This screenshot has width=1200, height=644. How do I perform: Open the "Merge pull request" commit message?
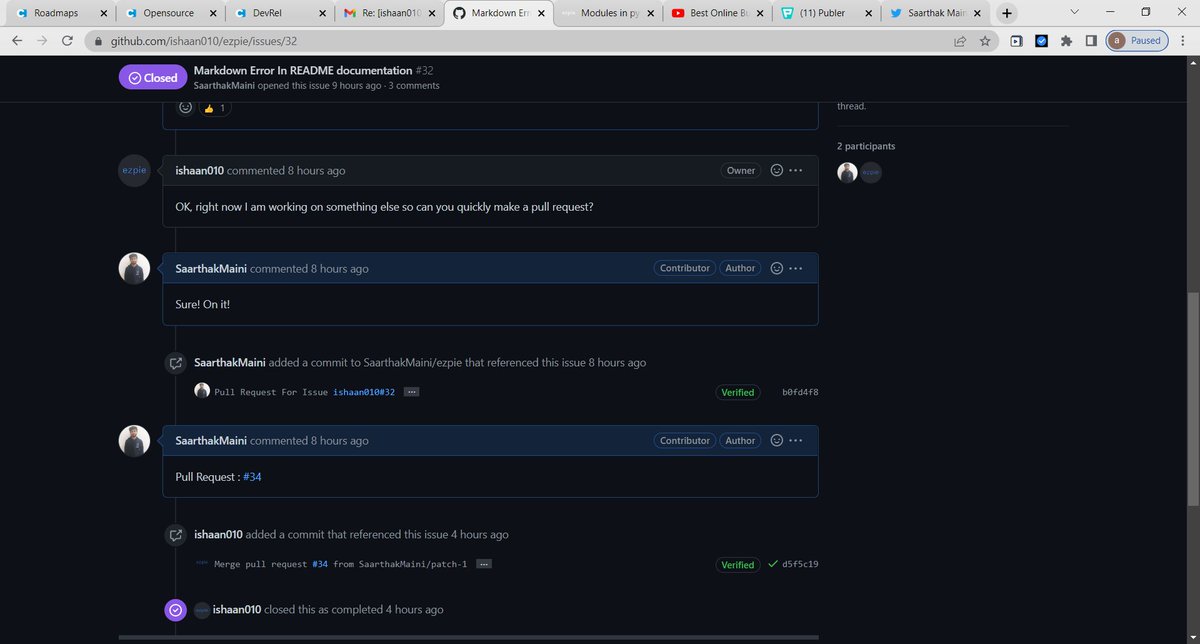pos(261,564)
